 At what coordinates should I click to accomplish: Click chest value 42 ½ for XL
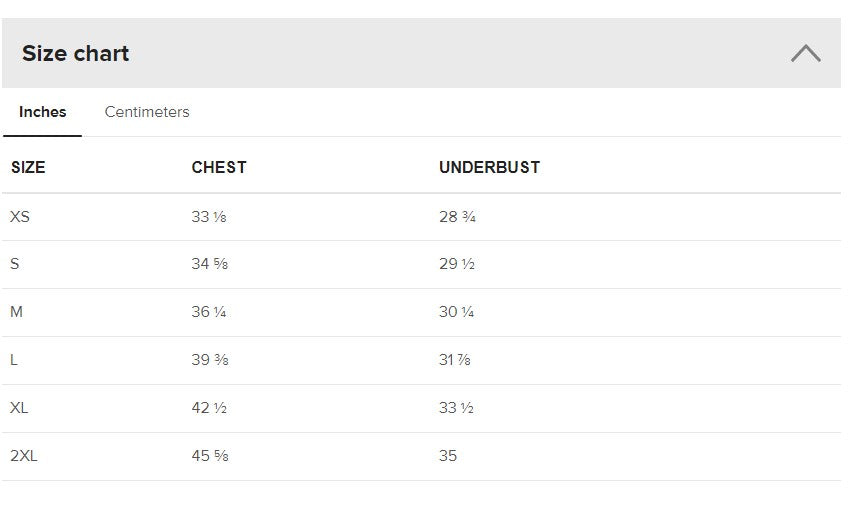click(x=209, y=408)
